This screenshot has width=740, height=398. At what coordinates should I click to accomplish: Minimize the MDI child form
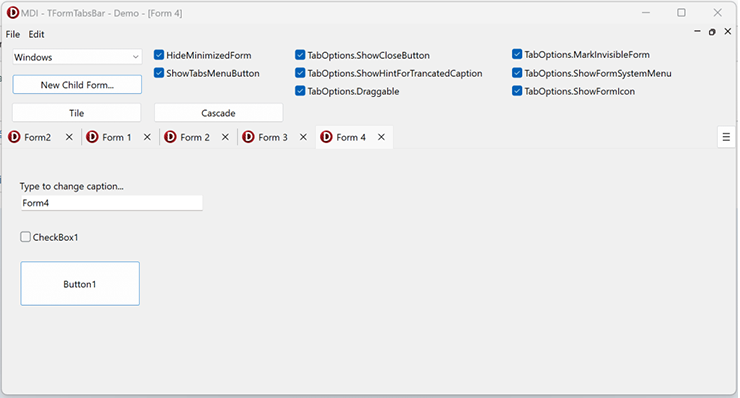point(697,32)
